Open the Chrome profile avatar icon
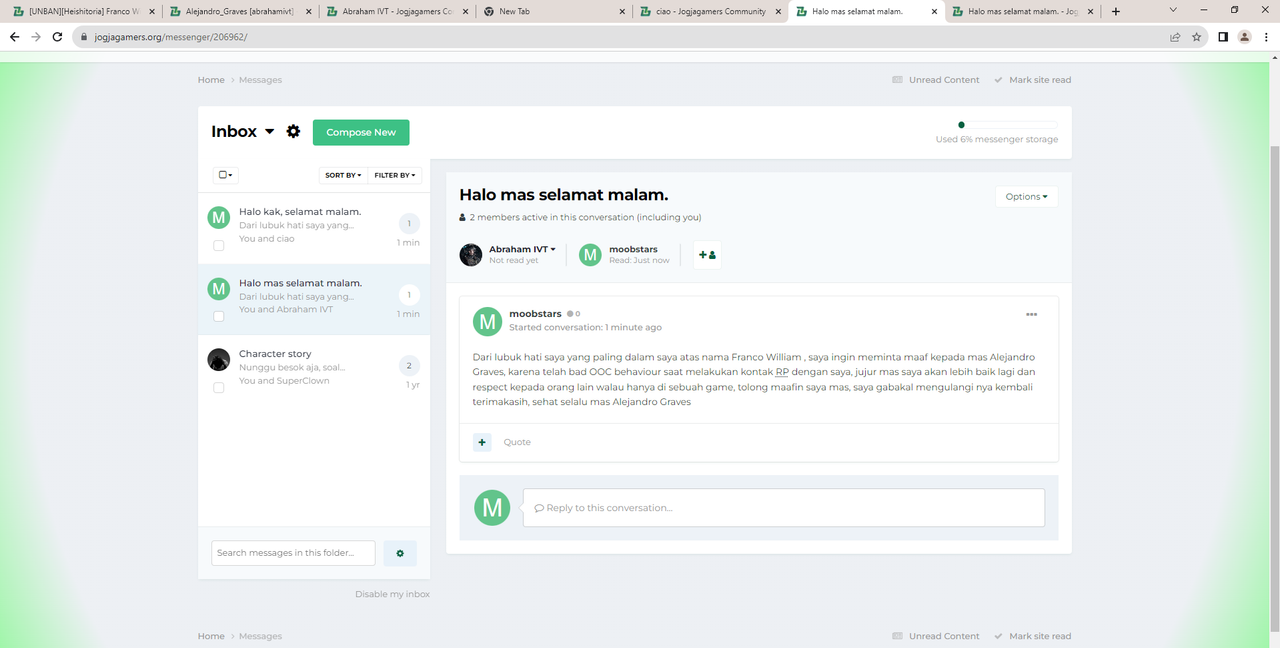This screenshot has height=648, width=1280. 1244,37
